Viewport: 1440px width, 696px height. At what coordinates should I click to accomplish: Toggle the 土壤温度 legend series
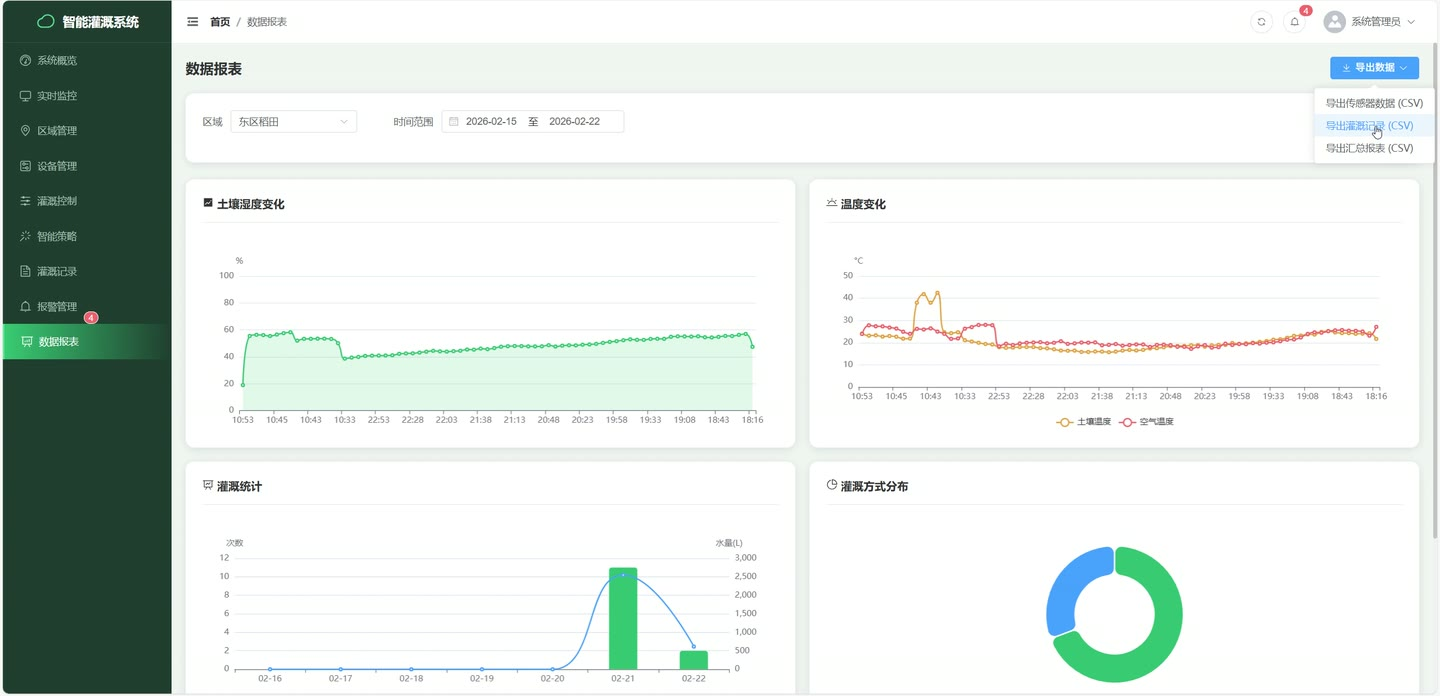pos(1084,422)
